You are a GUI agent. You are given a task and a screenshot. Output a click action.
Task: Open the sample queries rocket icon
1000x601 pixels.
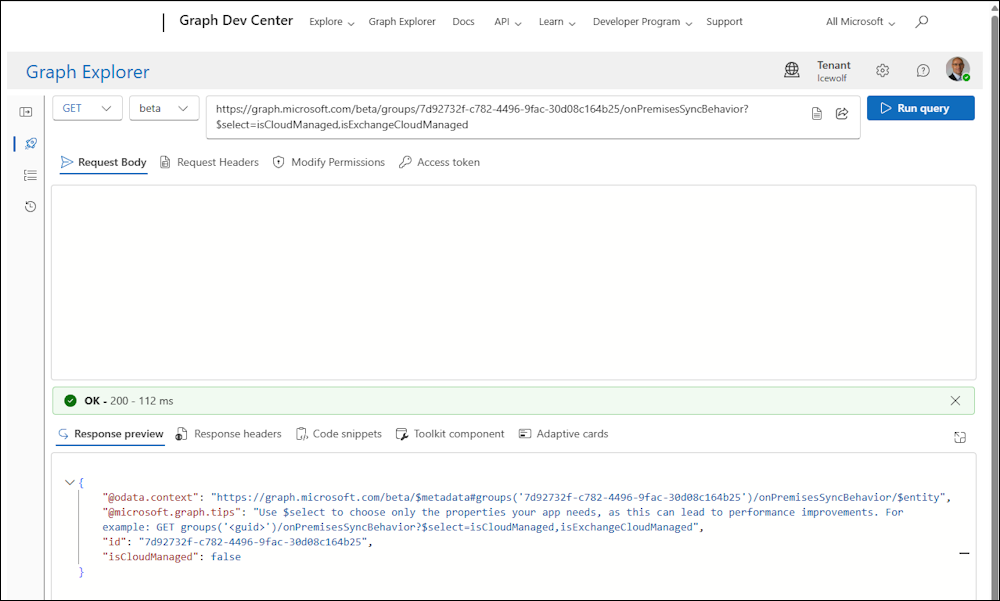(x=30, y=144)
